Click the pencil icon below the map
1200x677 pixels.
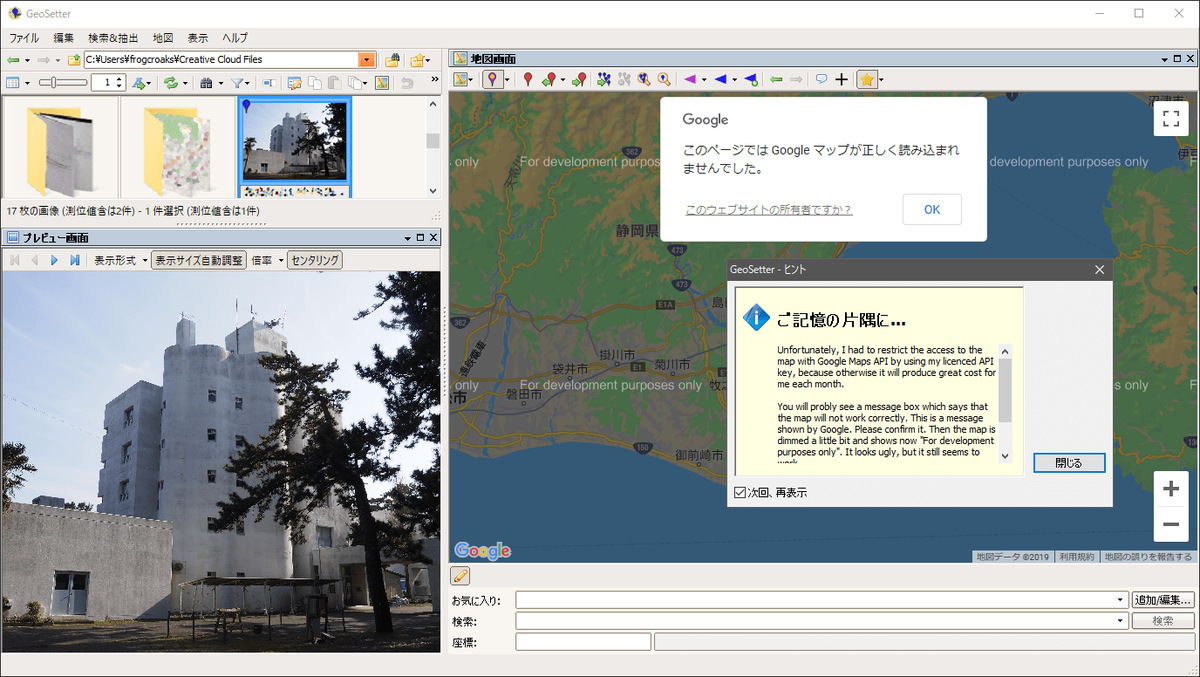[460, 575]
